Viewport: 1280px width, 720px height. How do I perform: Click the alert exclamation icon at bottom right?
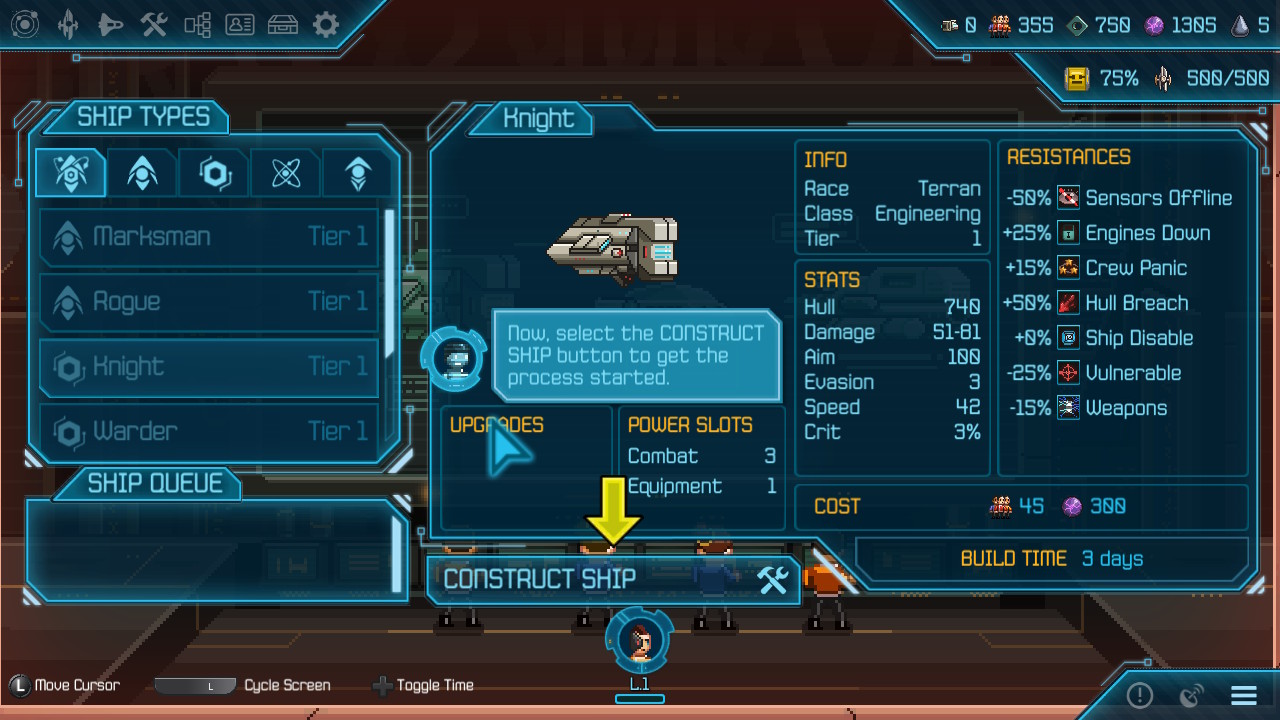pos(1140,695)
